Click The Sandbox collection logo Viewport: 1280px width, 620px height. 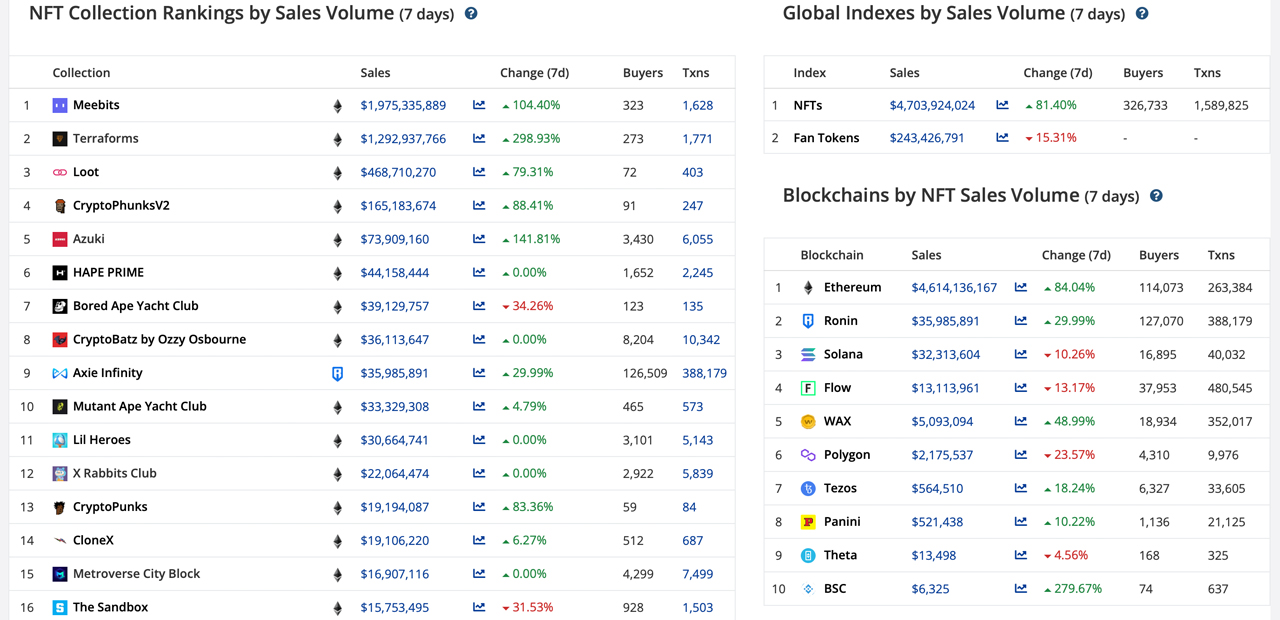[60, 607]
